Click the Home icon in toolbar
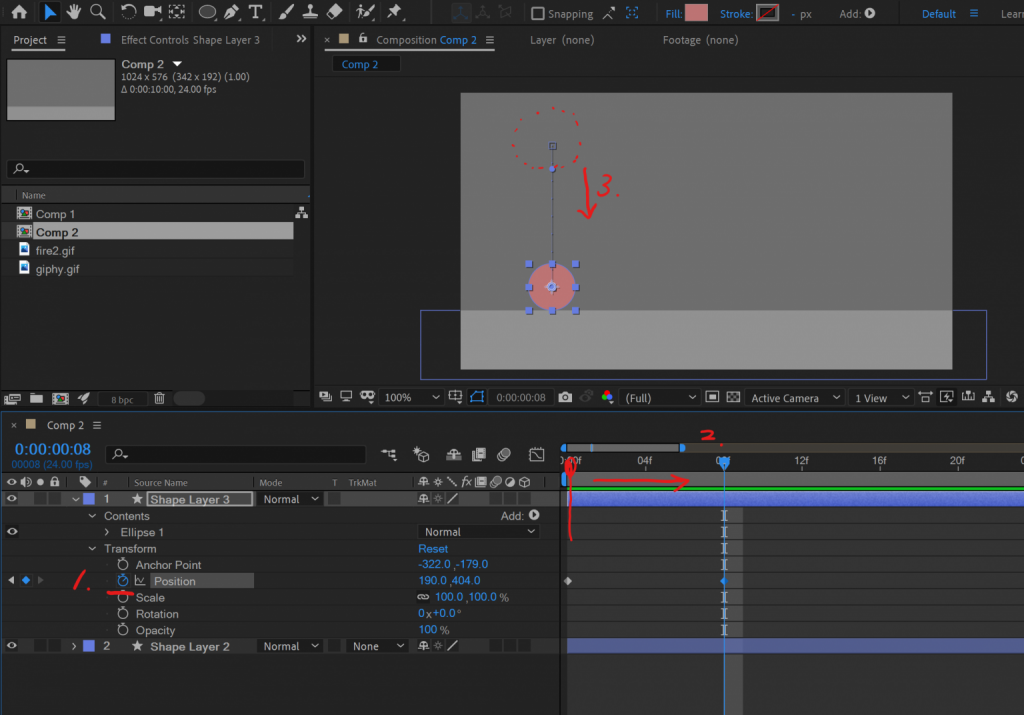 [x=19, y=12]
